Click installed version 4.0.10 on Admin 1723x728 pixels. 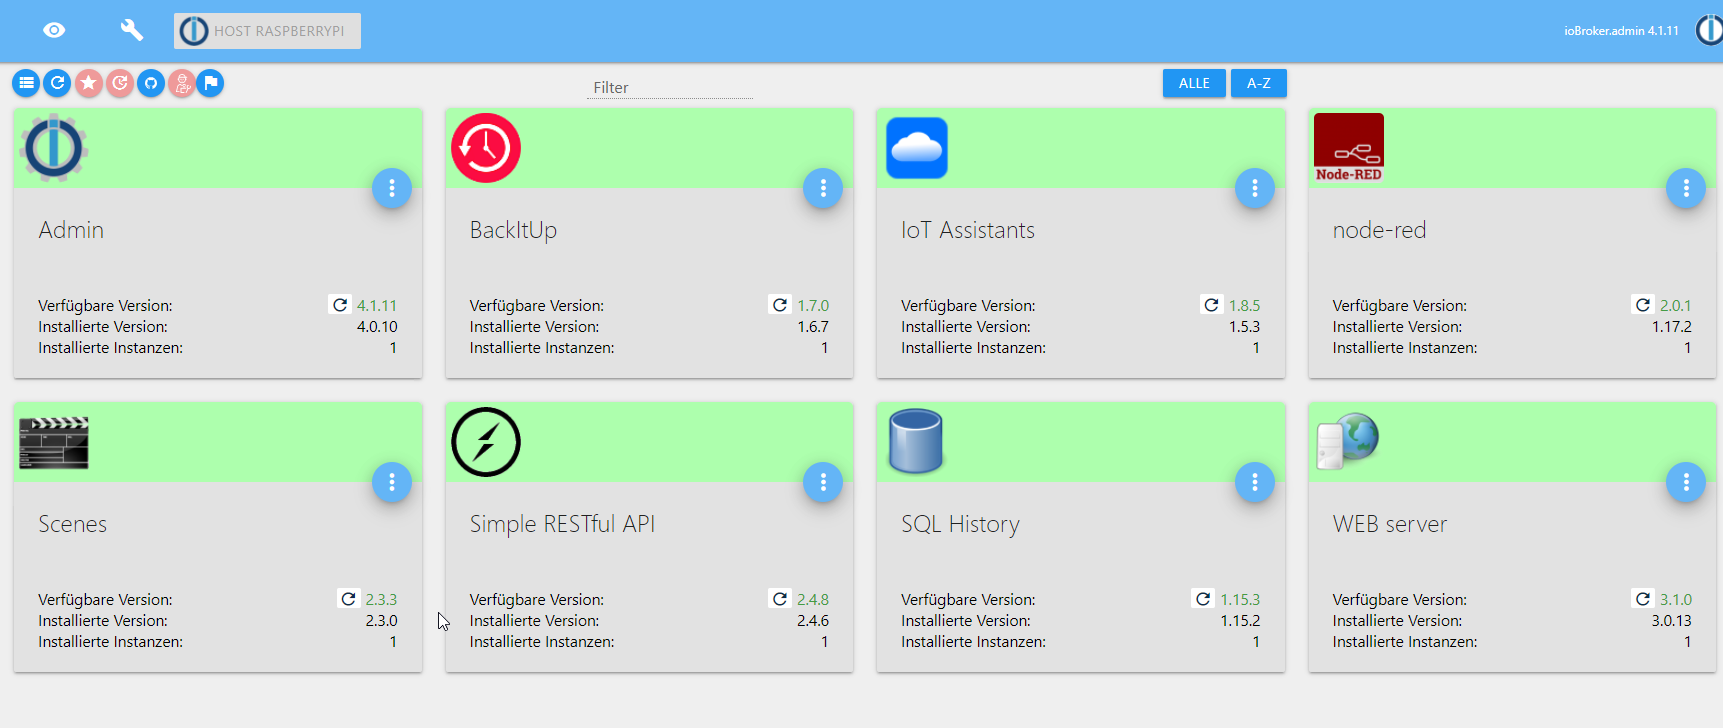point(377,326)
